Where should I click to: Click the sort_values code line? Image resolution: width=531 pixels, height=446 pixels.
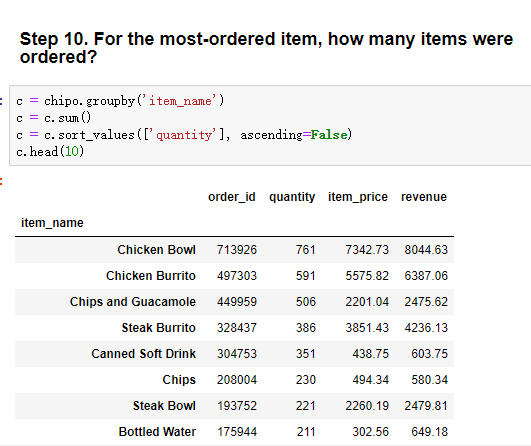coord(184,135)
